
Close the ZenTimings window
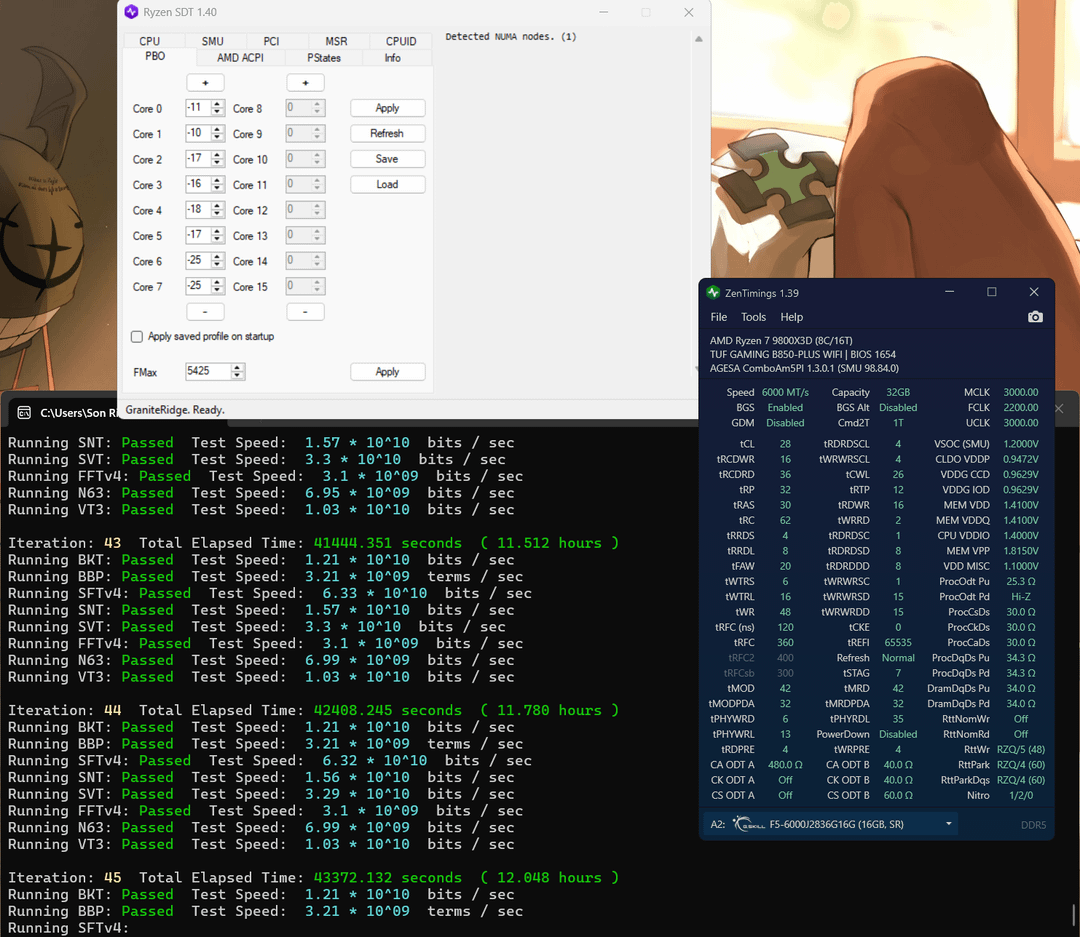tap(1034, 292)
